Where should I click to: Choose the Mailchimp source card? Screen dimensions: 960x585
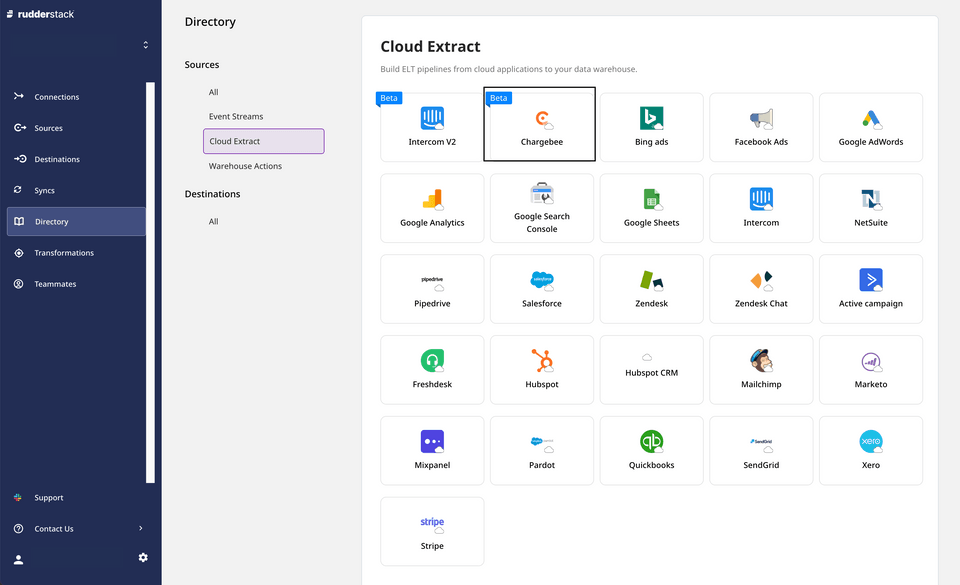761,370
